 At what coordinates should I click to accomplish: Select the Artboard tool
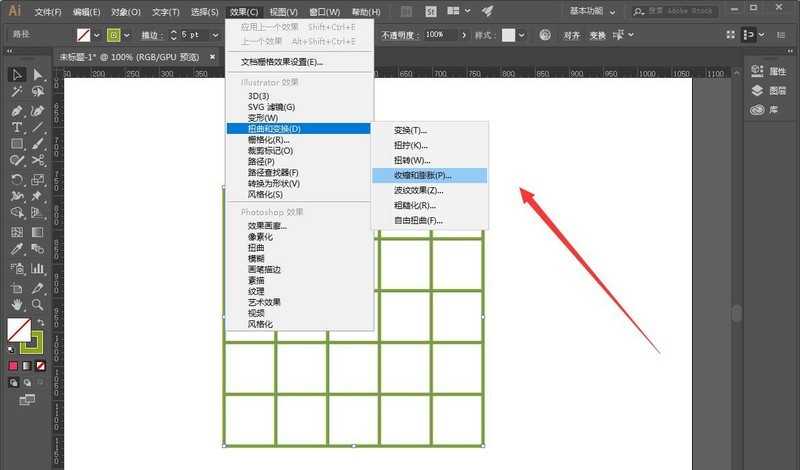coord(17,288)
